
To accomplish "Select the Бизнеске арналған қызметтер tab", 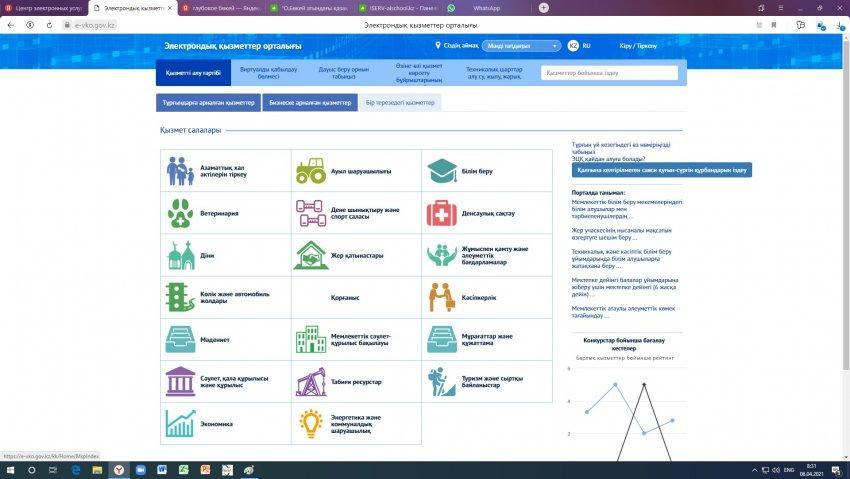I will click(310, 102).
